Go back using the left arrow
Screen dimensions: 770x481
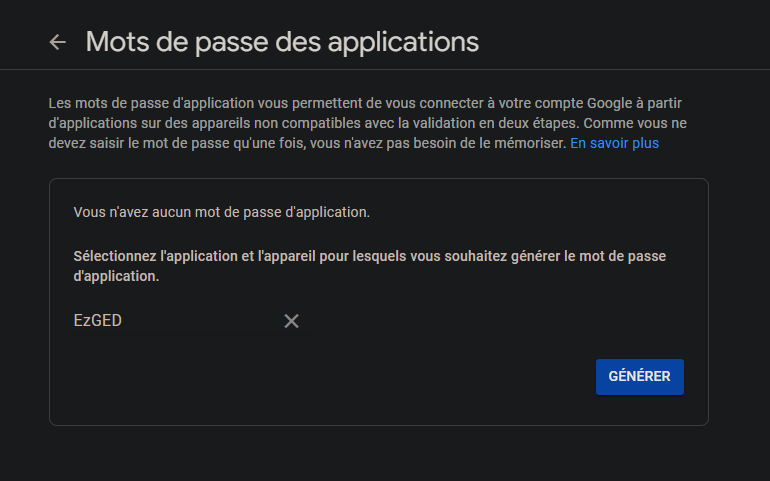58,42
